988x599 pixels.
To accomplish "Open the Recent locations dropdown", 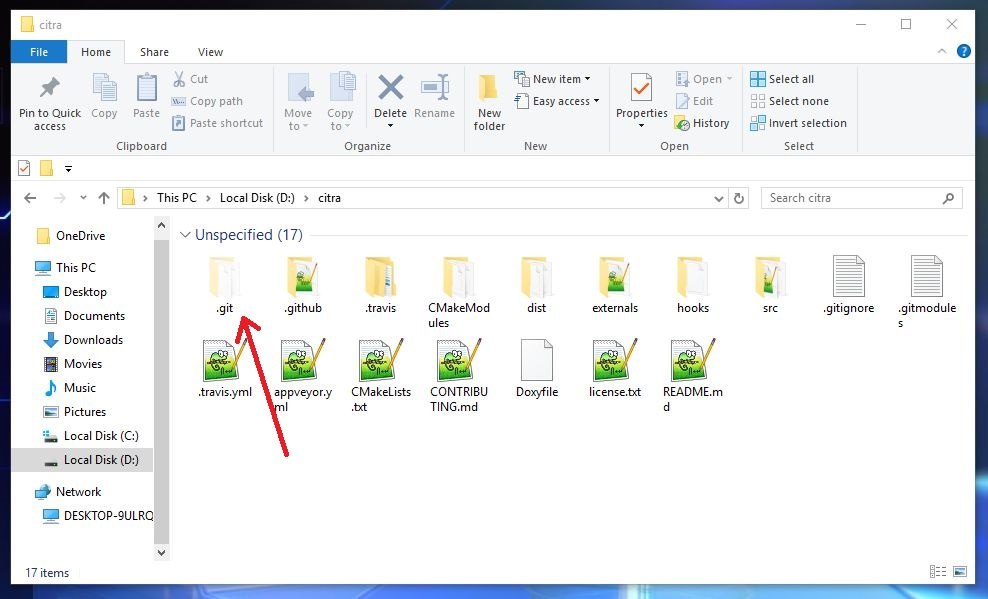I will 83,198.
